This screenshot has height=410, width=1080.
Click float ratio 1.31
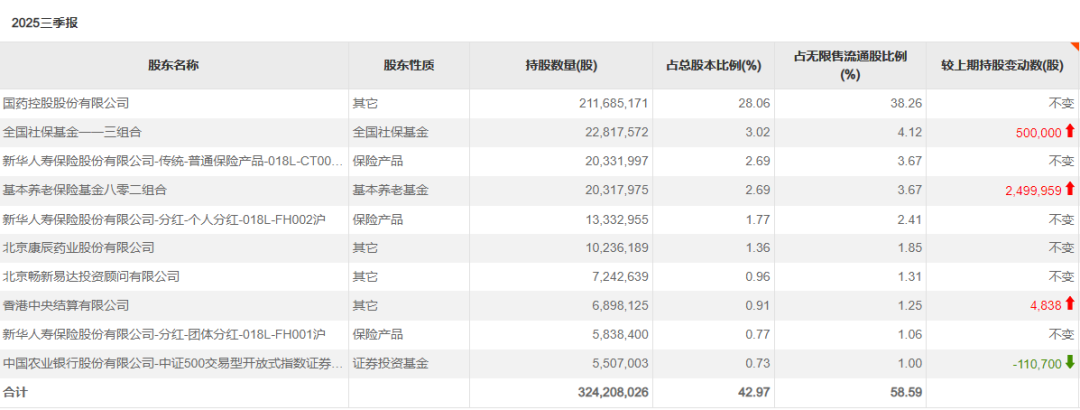912,276
